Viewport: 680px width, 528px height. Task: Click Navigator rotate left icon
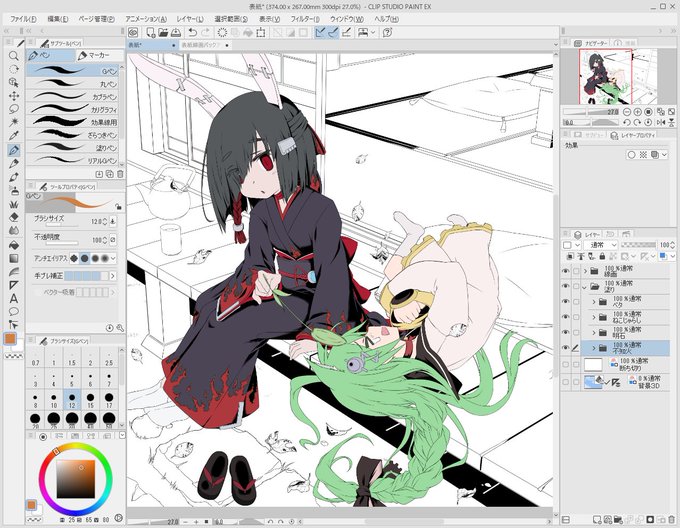point(627,123)
